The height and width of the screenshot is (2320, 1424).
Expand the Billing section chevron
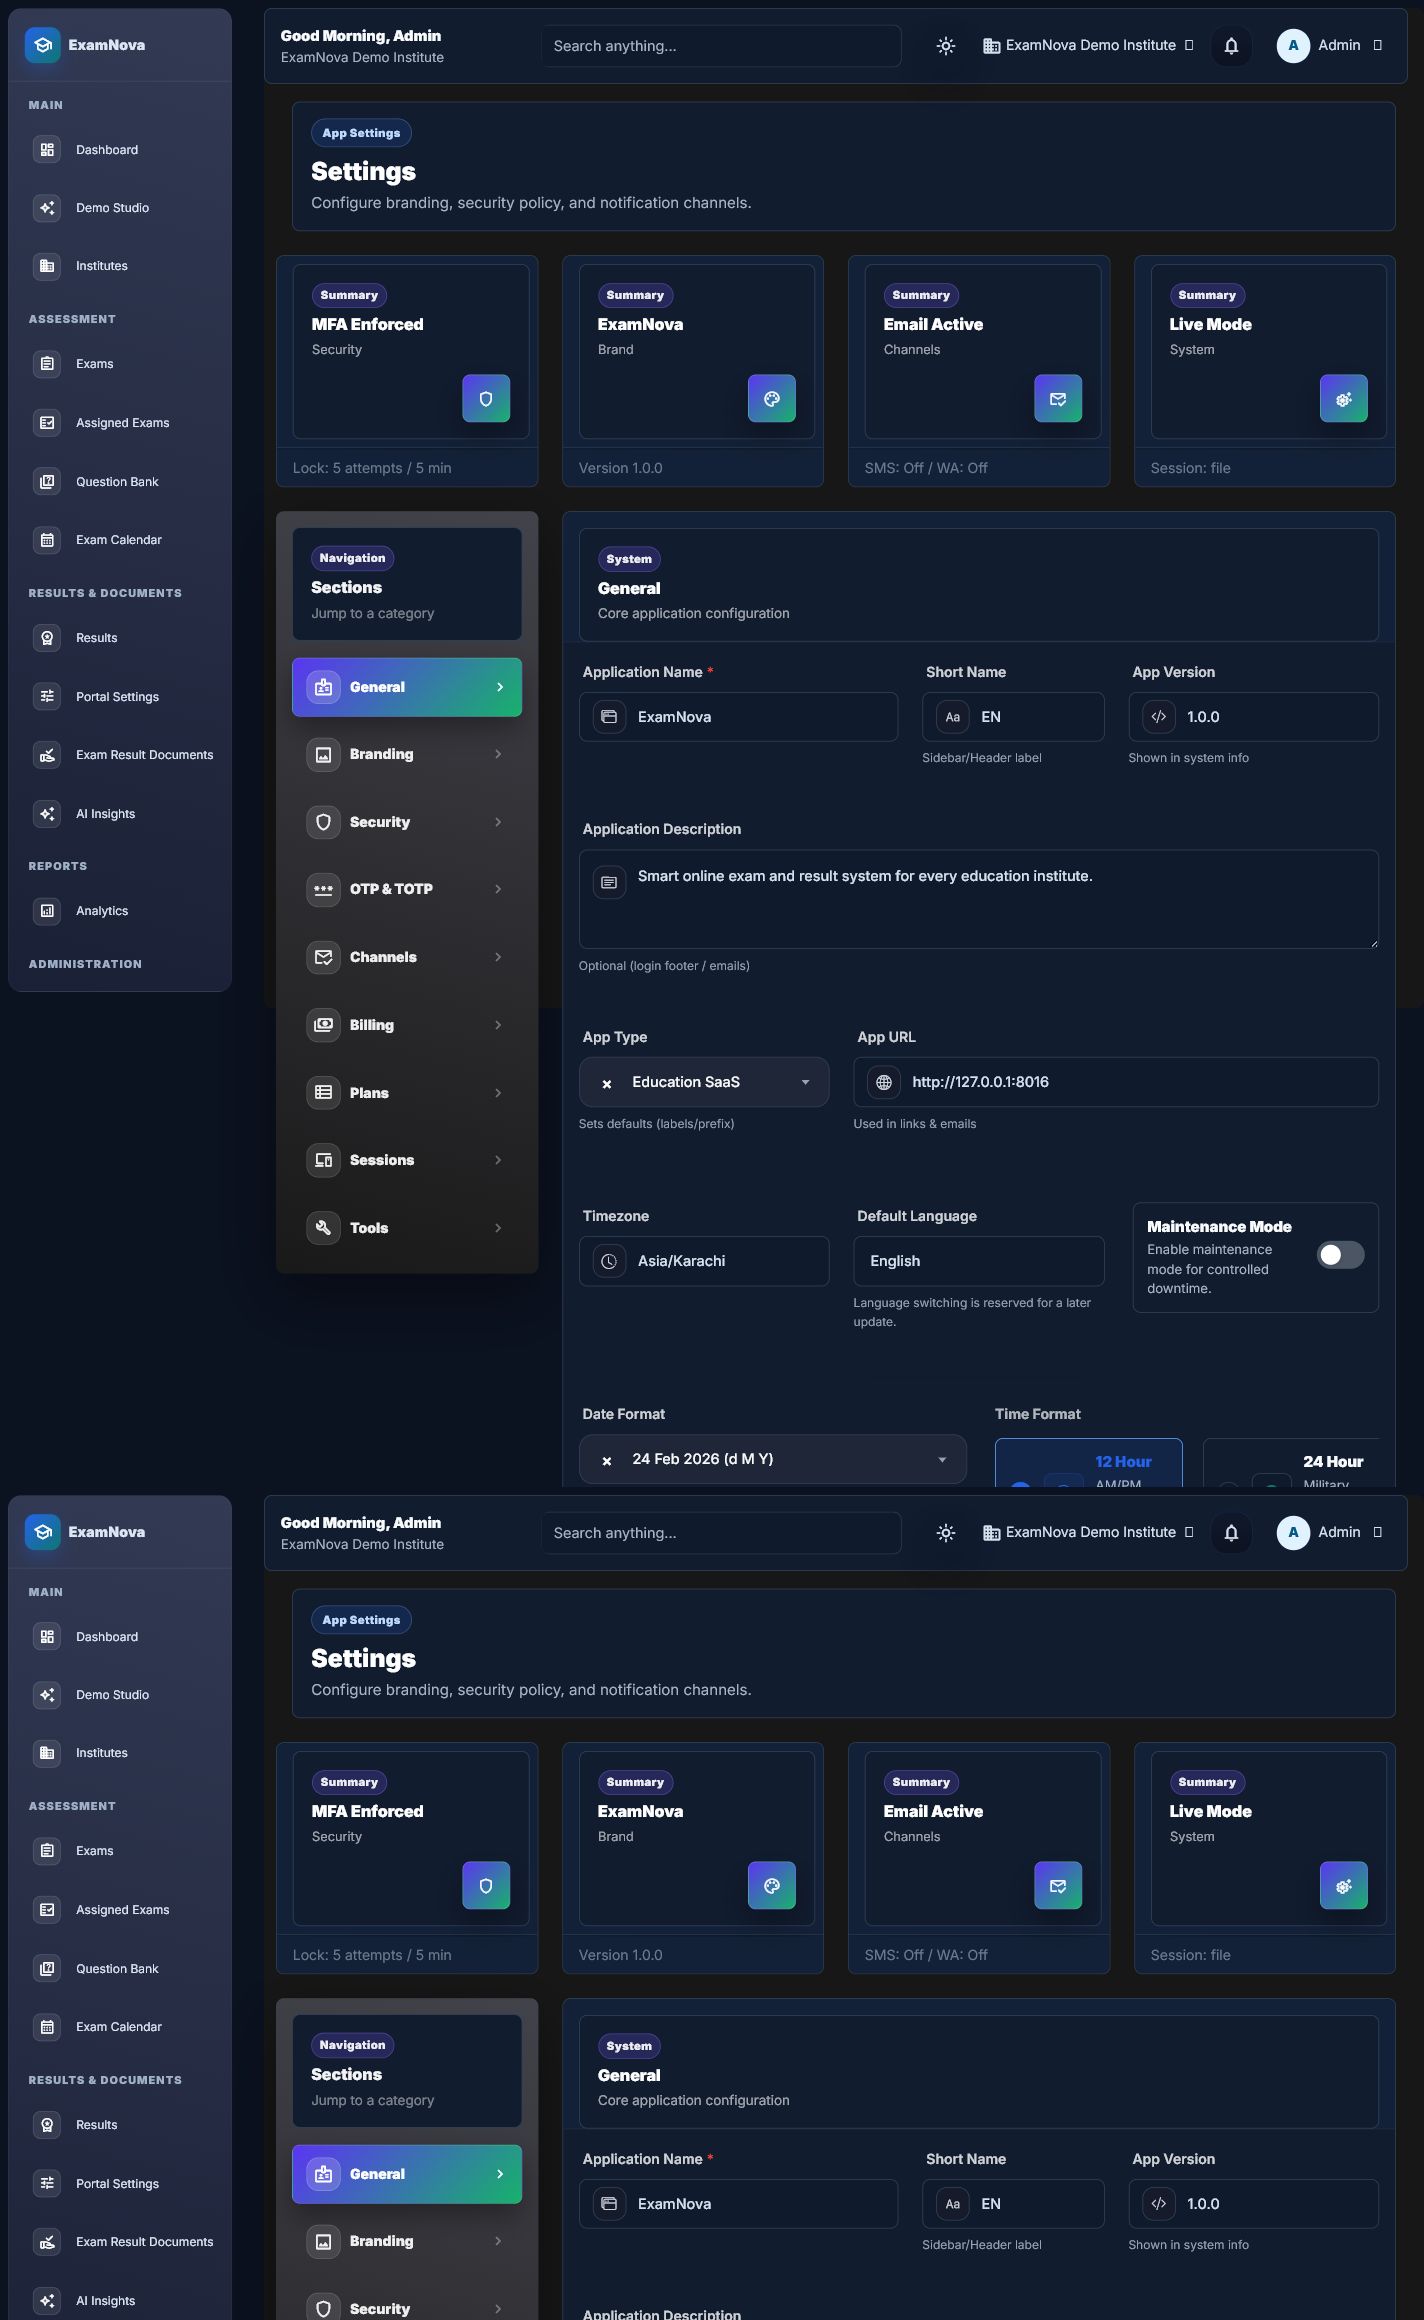coord(498,1025)
